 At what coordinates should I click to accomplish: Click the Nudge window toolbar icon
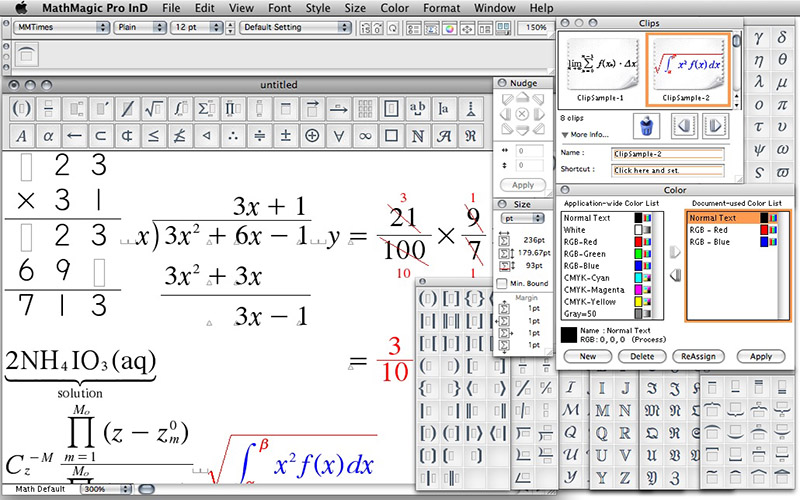pyautogui.click(x=467, y=29)
